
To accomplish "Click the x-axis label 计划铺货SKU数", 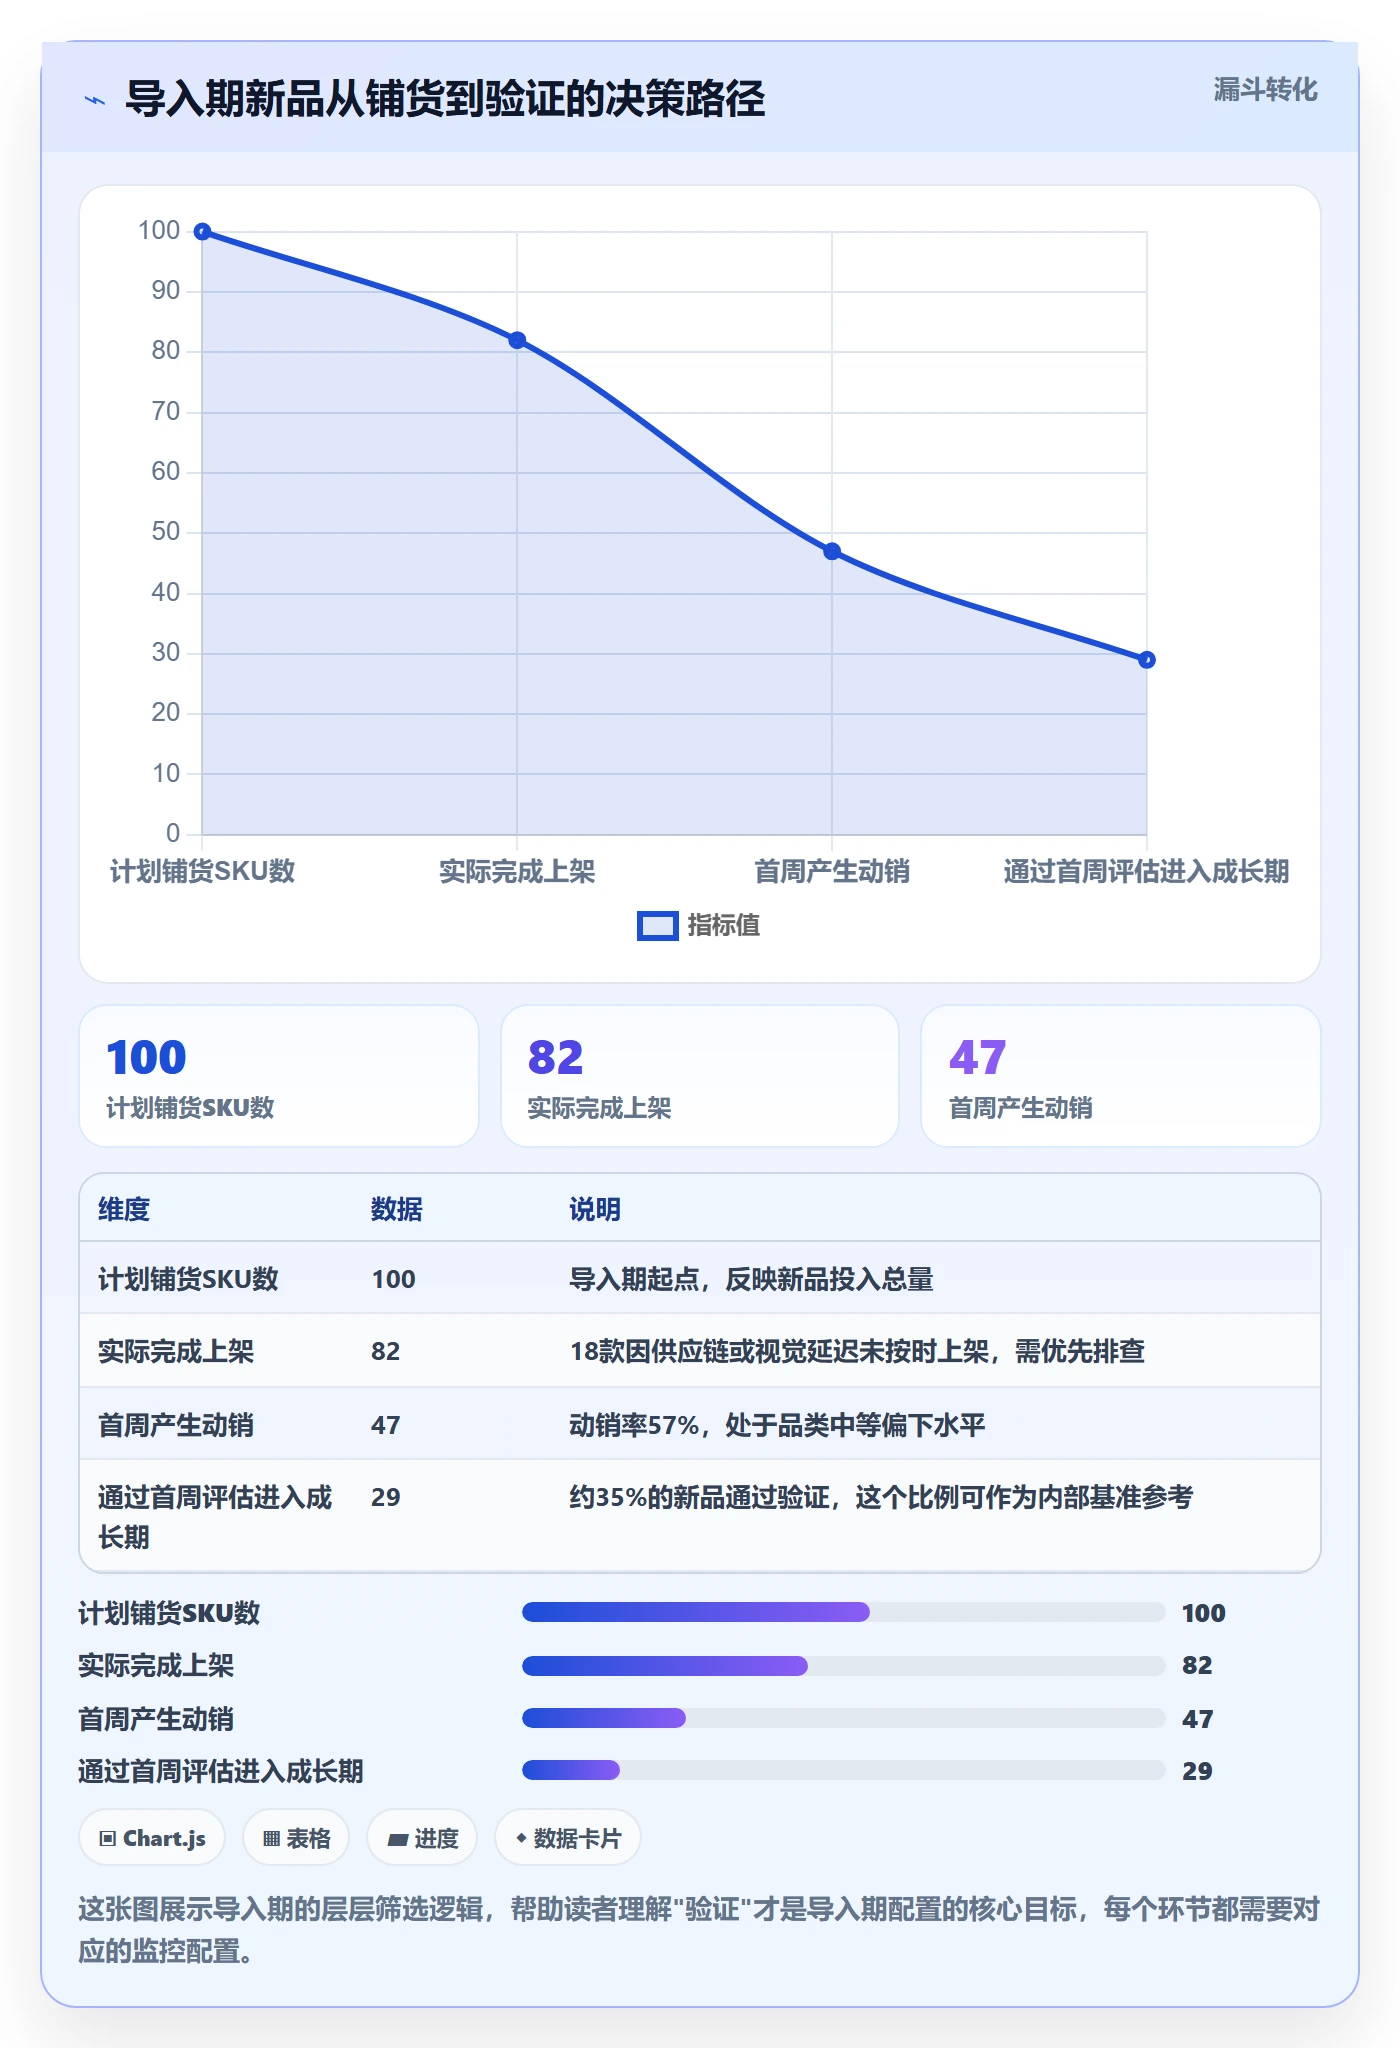I will 202,871.
